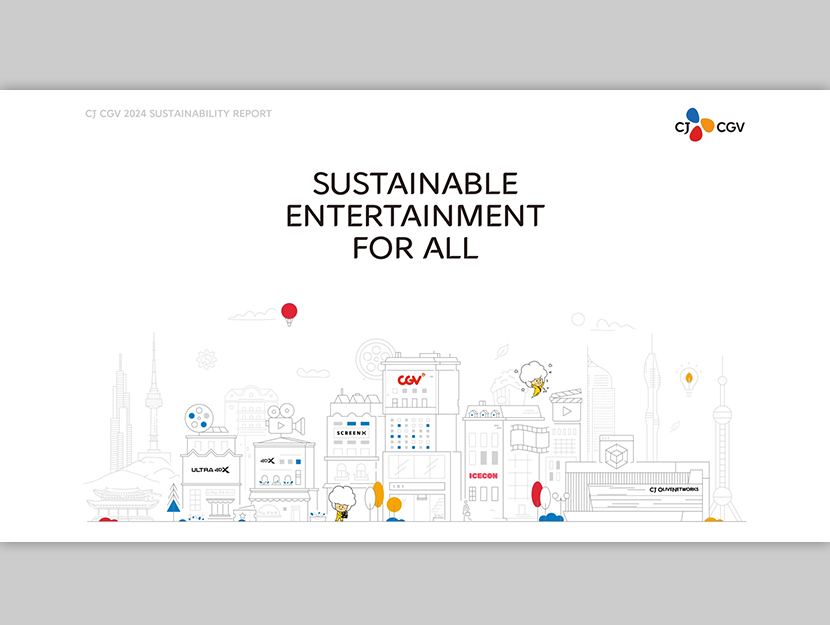Viewport: 830px width, 625px height.
Task: Click the red hot air balloon
Action: (x=290, y=313)
